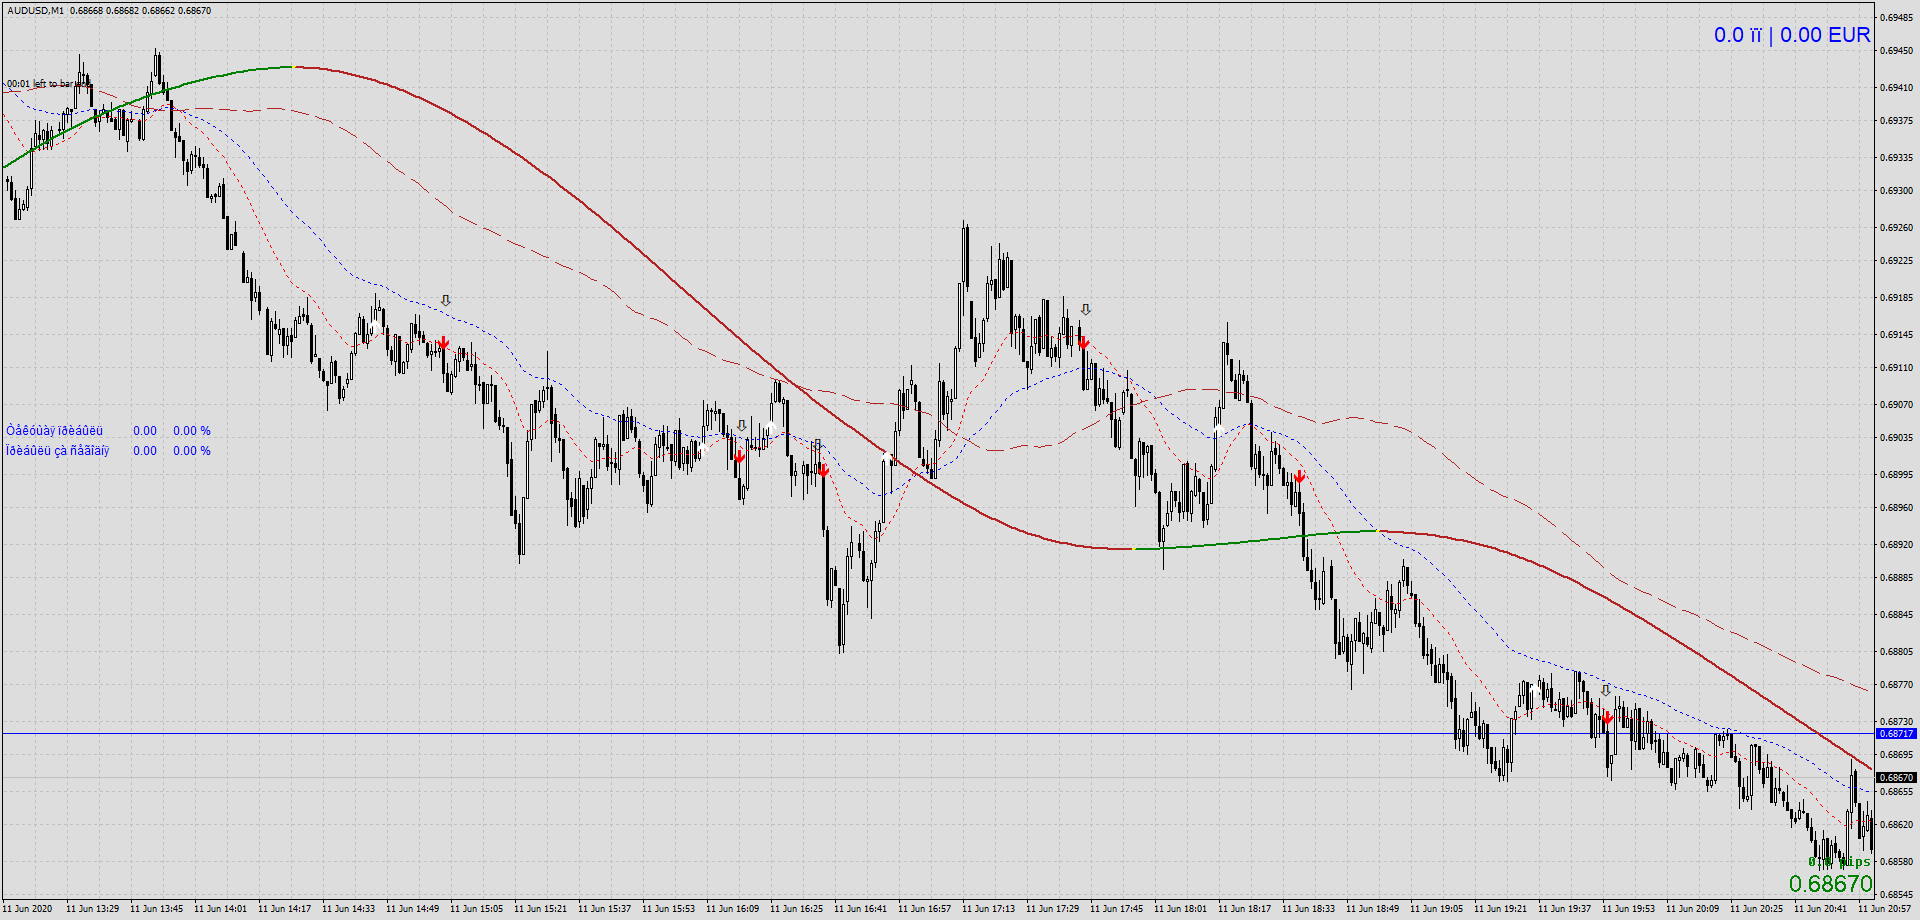Image resolution: width=1920 pixels, height=920 pixels.
Task: Select the red down arrow near 18:33
Action: click(1299, 477)
